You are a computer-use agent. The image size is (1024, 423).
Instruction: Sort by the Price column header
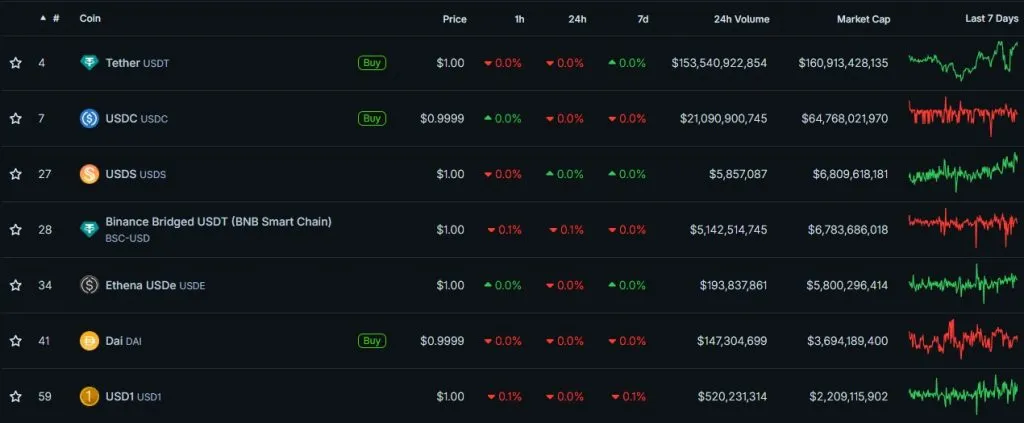coord(454,19)
